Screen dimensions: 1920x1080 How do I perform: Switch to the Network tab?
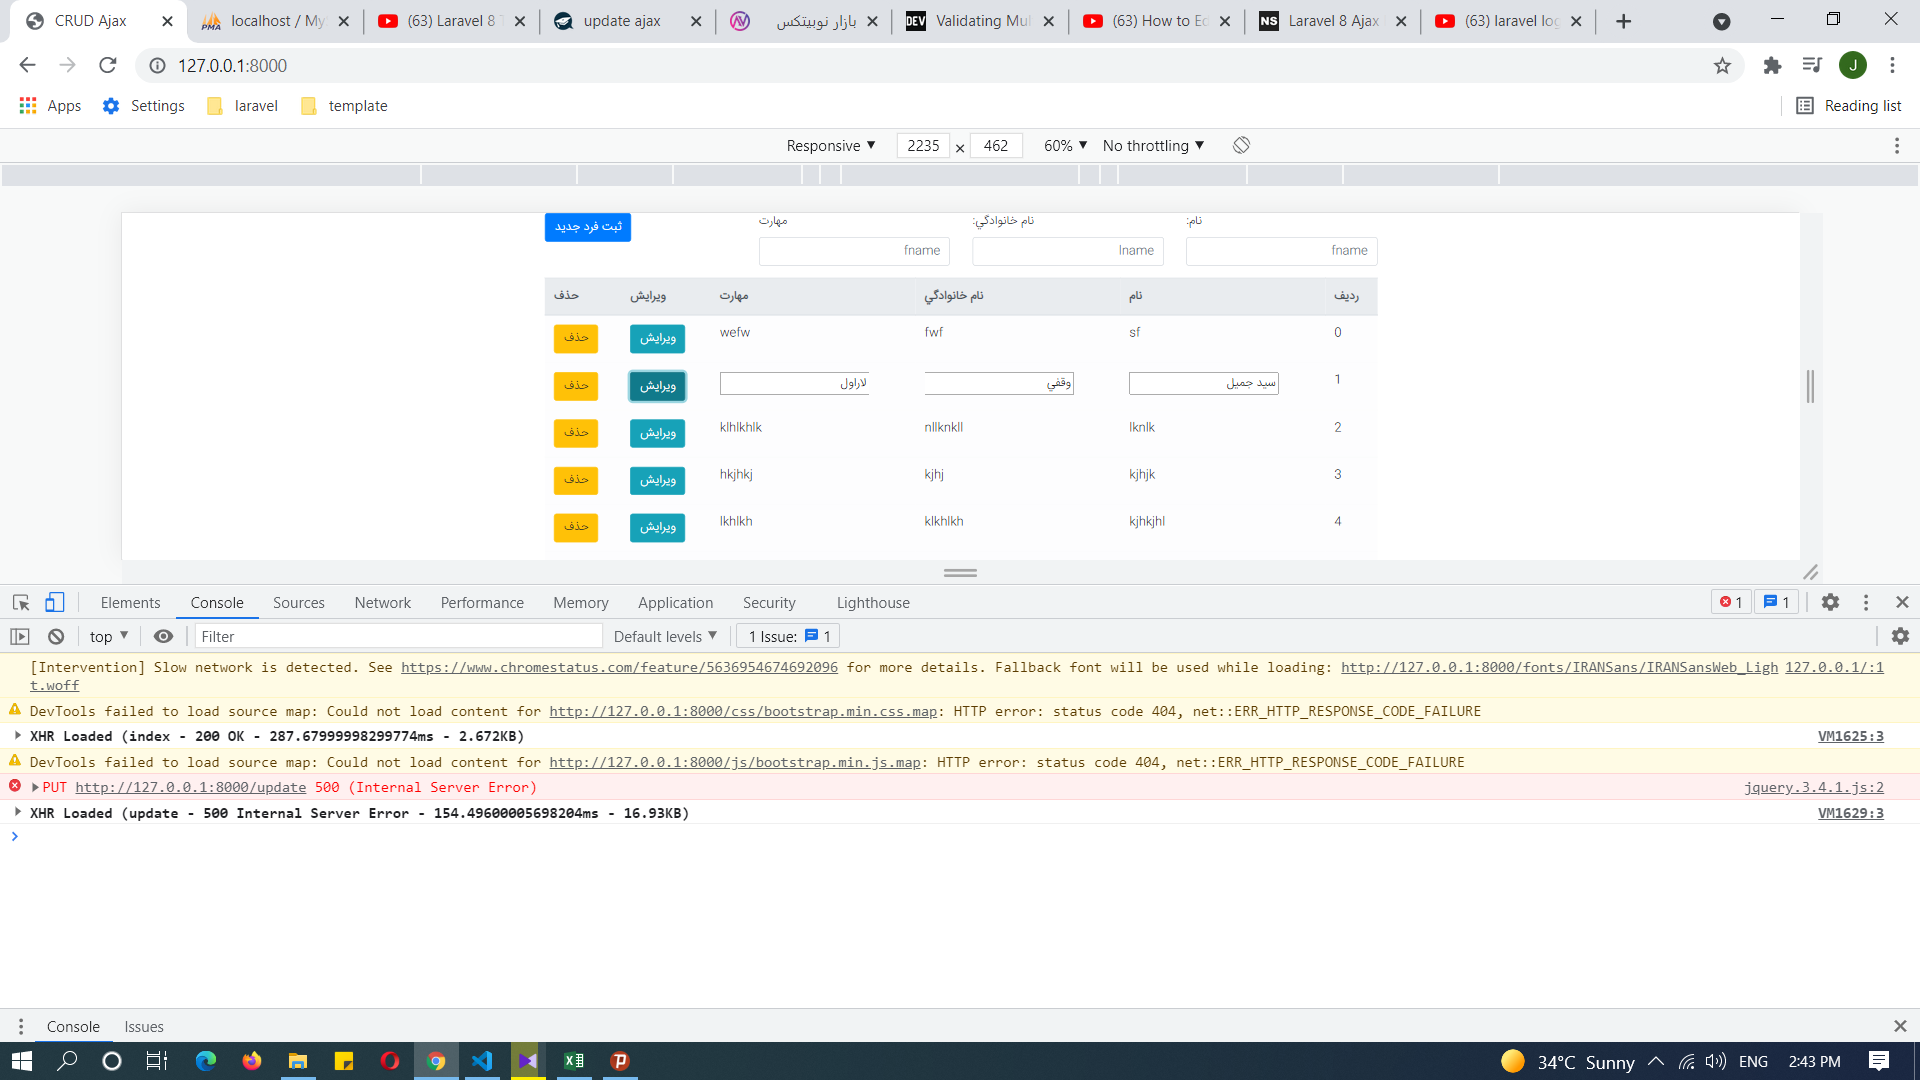[x=382, y=603]
